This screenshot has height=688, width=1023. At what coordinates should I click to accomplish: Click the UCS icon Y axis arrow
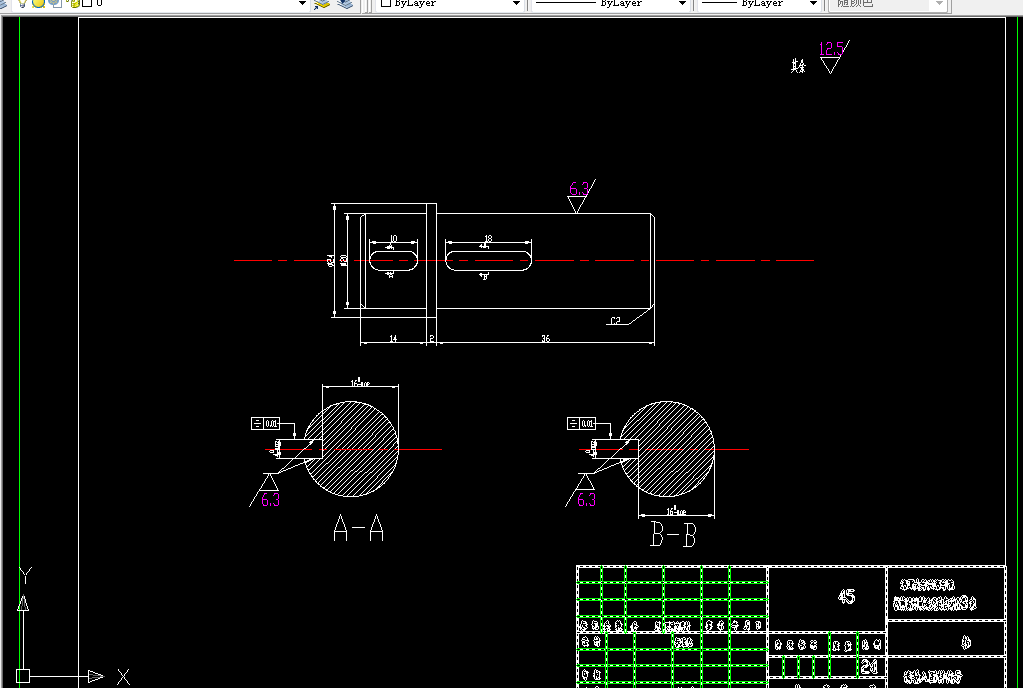tap(23, 603)
